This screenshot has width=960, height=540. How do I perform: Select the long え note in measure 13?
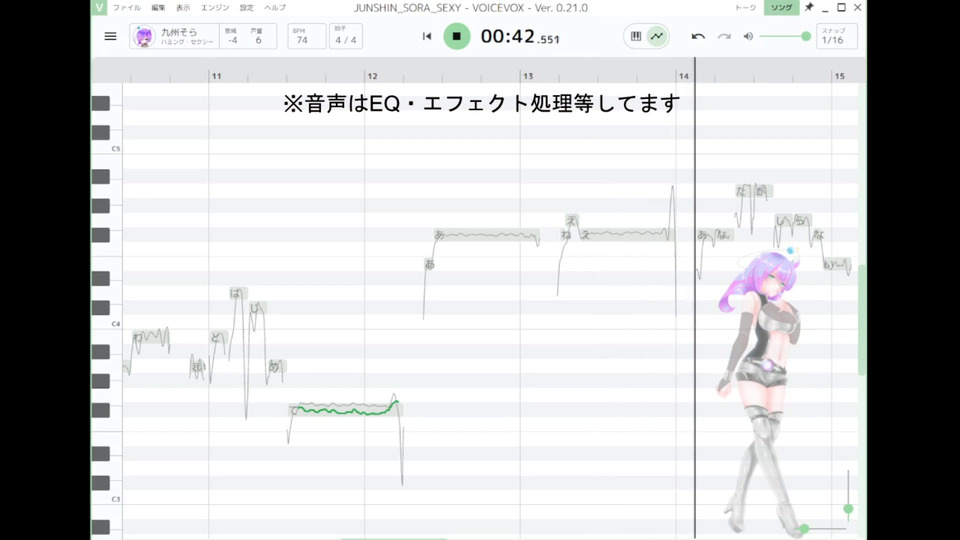pyautogui.click(x=626, y=235)
